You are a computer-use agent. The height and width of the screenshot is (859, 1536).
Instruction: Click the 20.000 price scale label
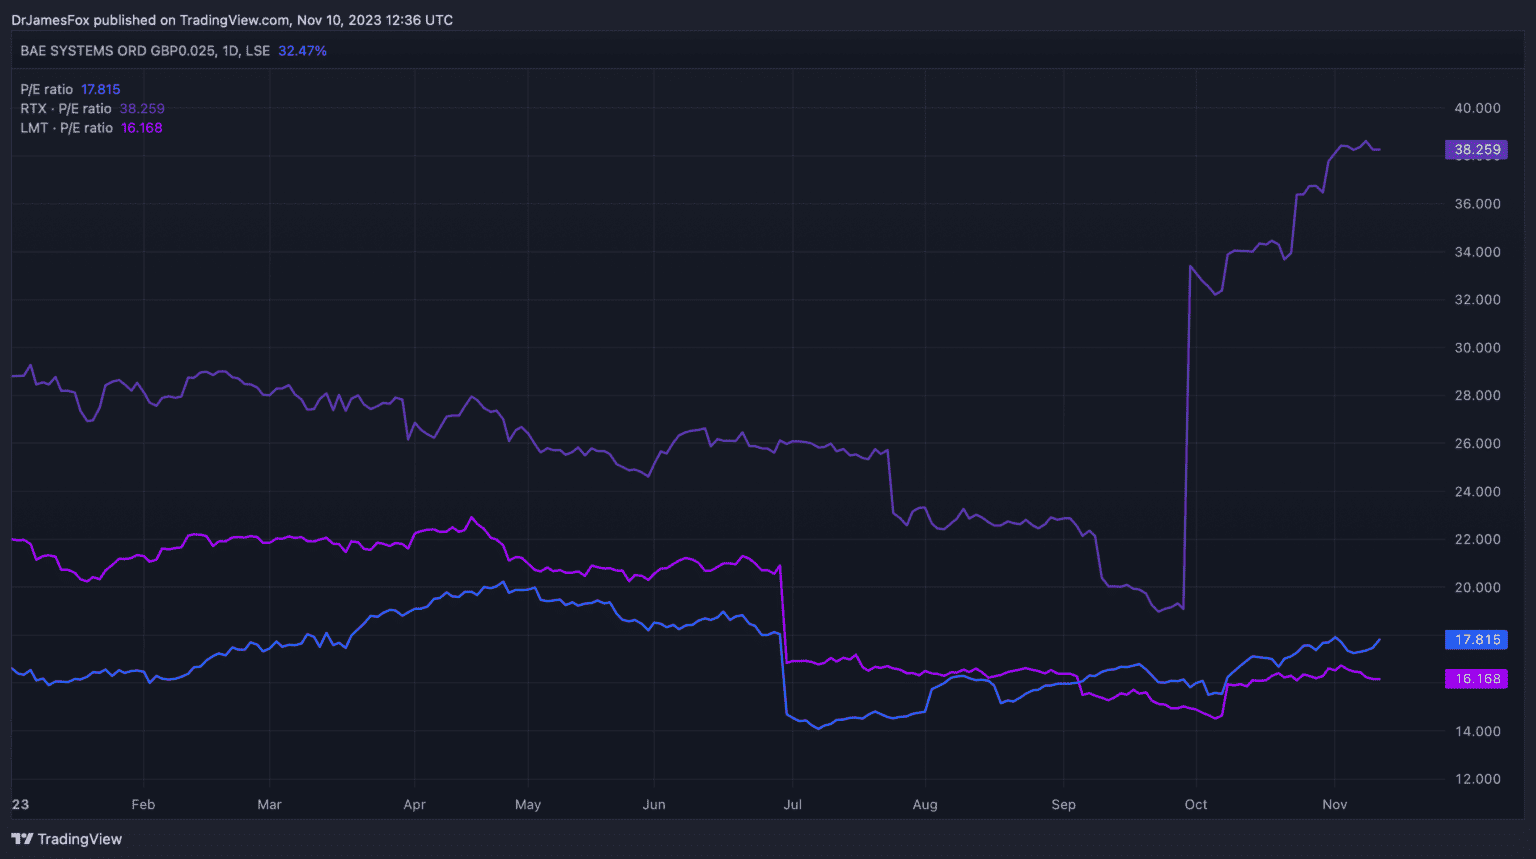1476,588
